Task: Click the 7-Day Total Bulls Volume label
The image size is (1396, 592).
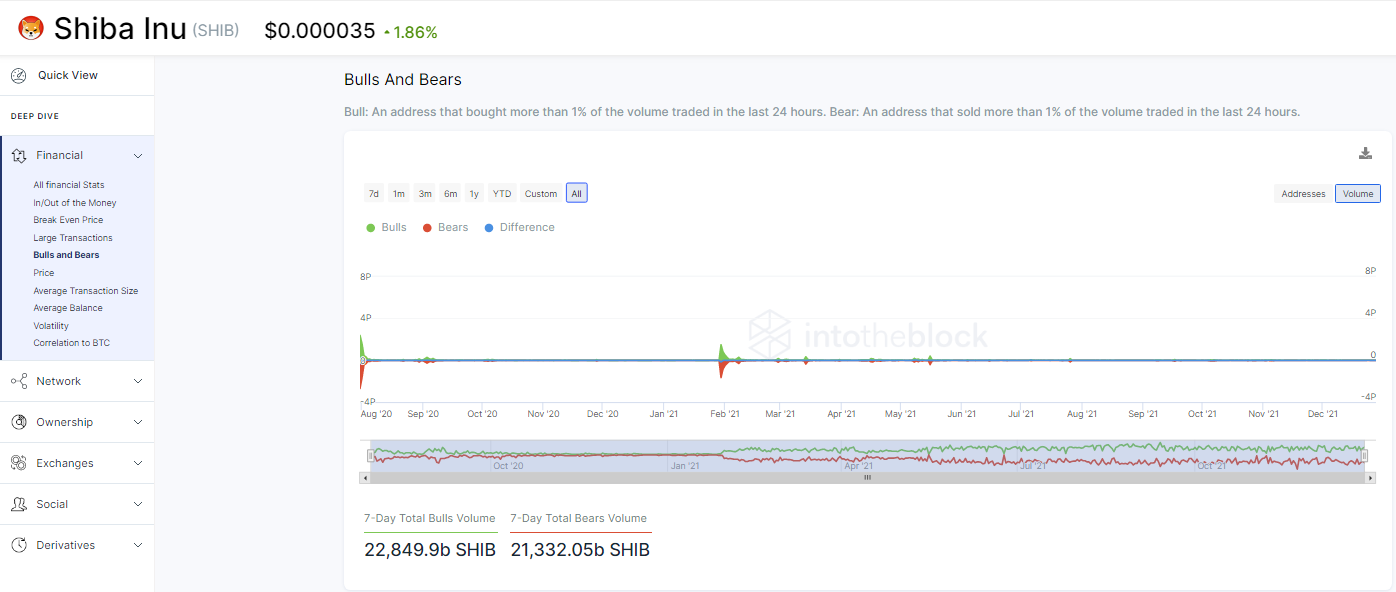Action: 430,518
